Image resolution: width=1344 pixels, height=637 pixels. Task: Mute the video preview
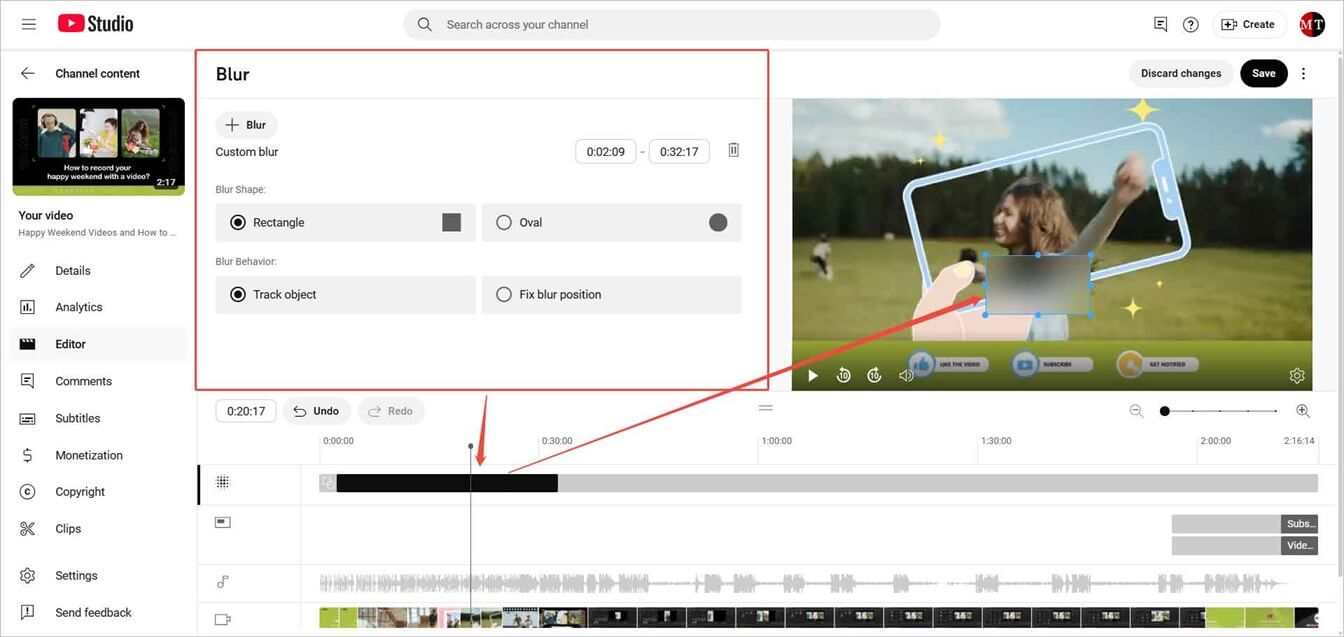pyautogui.click(x=906, y=375)
